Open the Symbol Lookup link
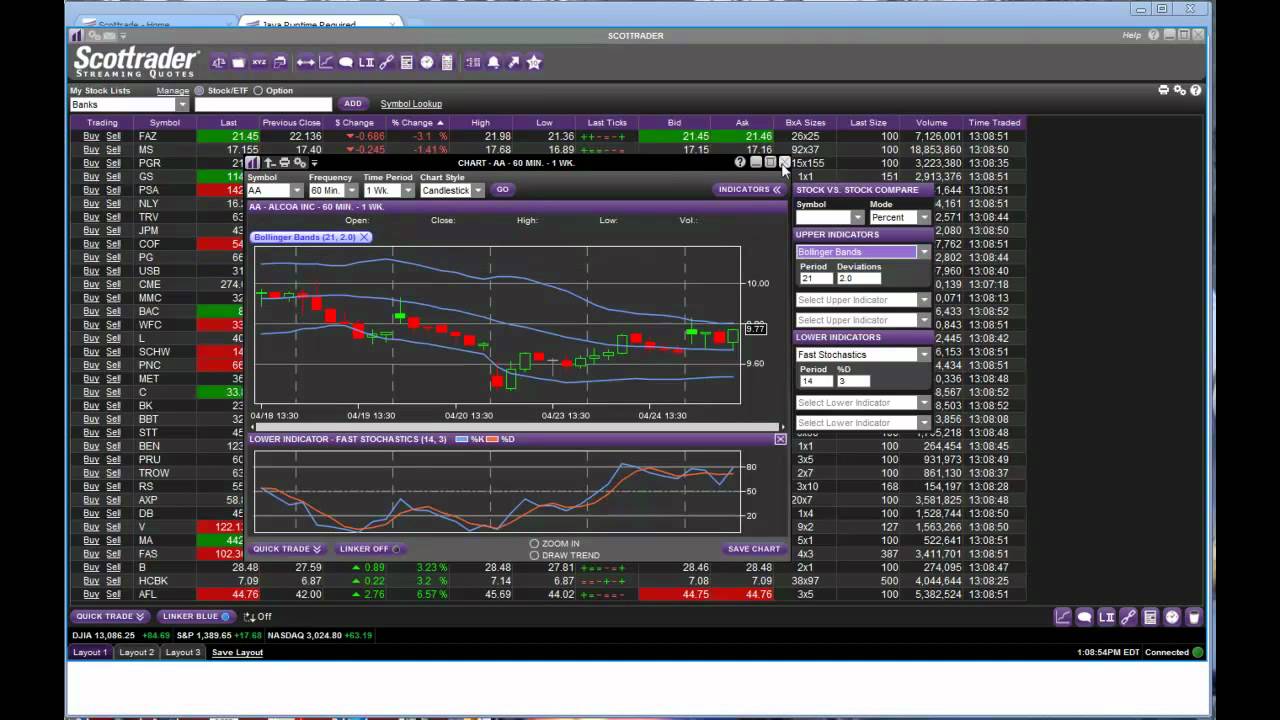Viewport: 1280px width, 720px height. click(x=411, y=104)
